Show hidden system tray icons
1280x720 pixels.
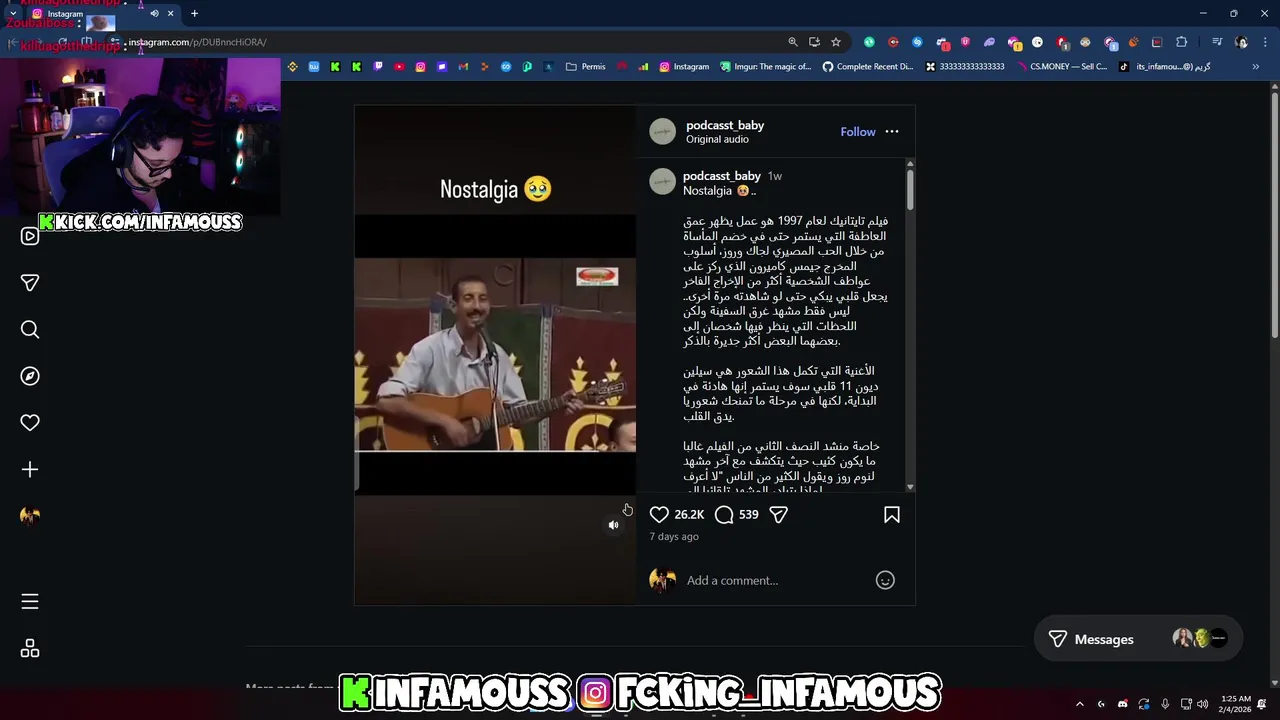(x=1079, y=704)
